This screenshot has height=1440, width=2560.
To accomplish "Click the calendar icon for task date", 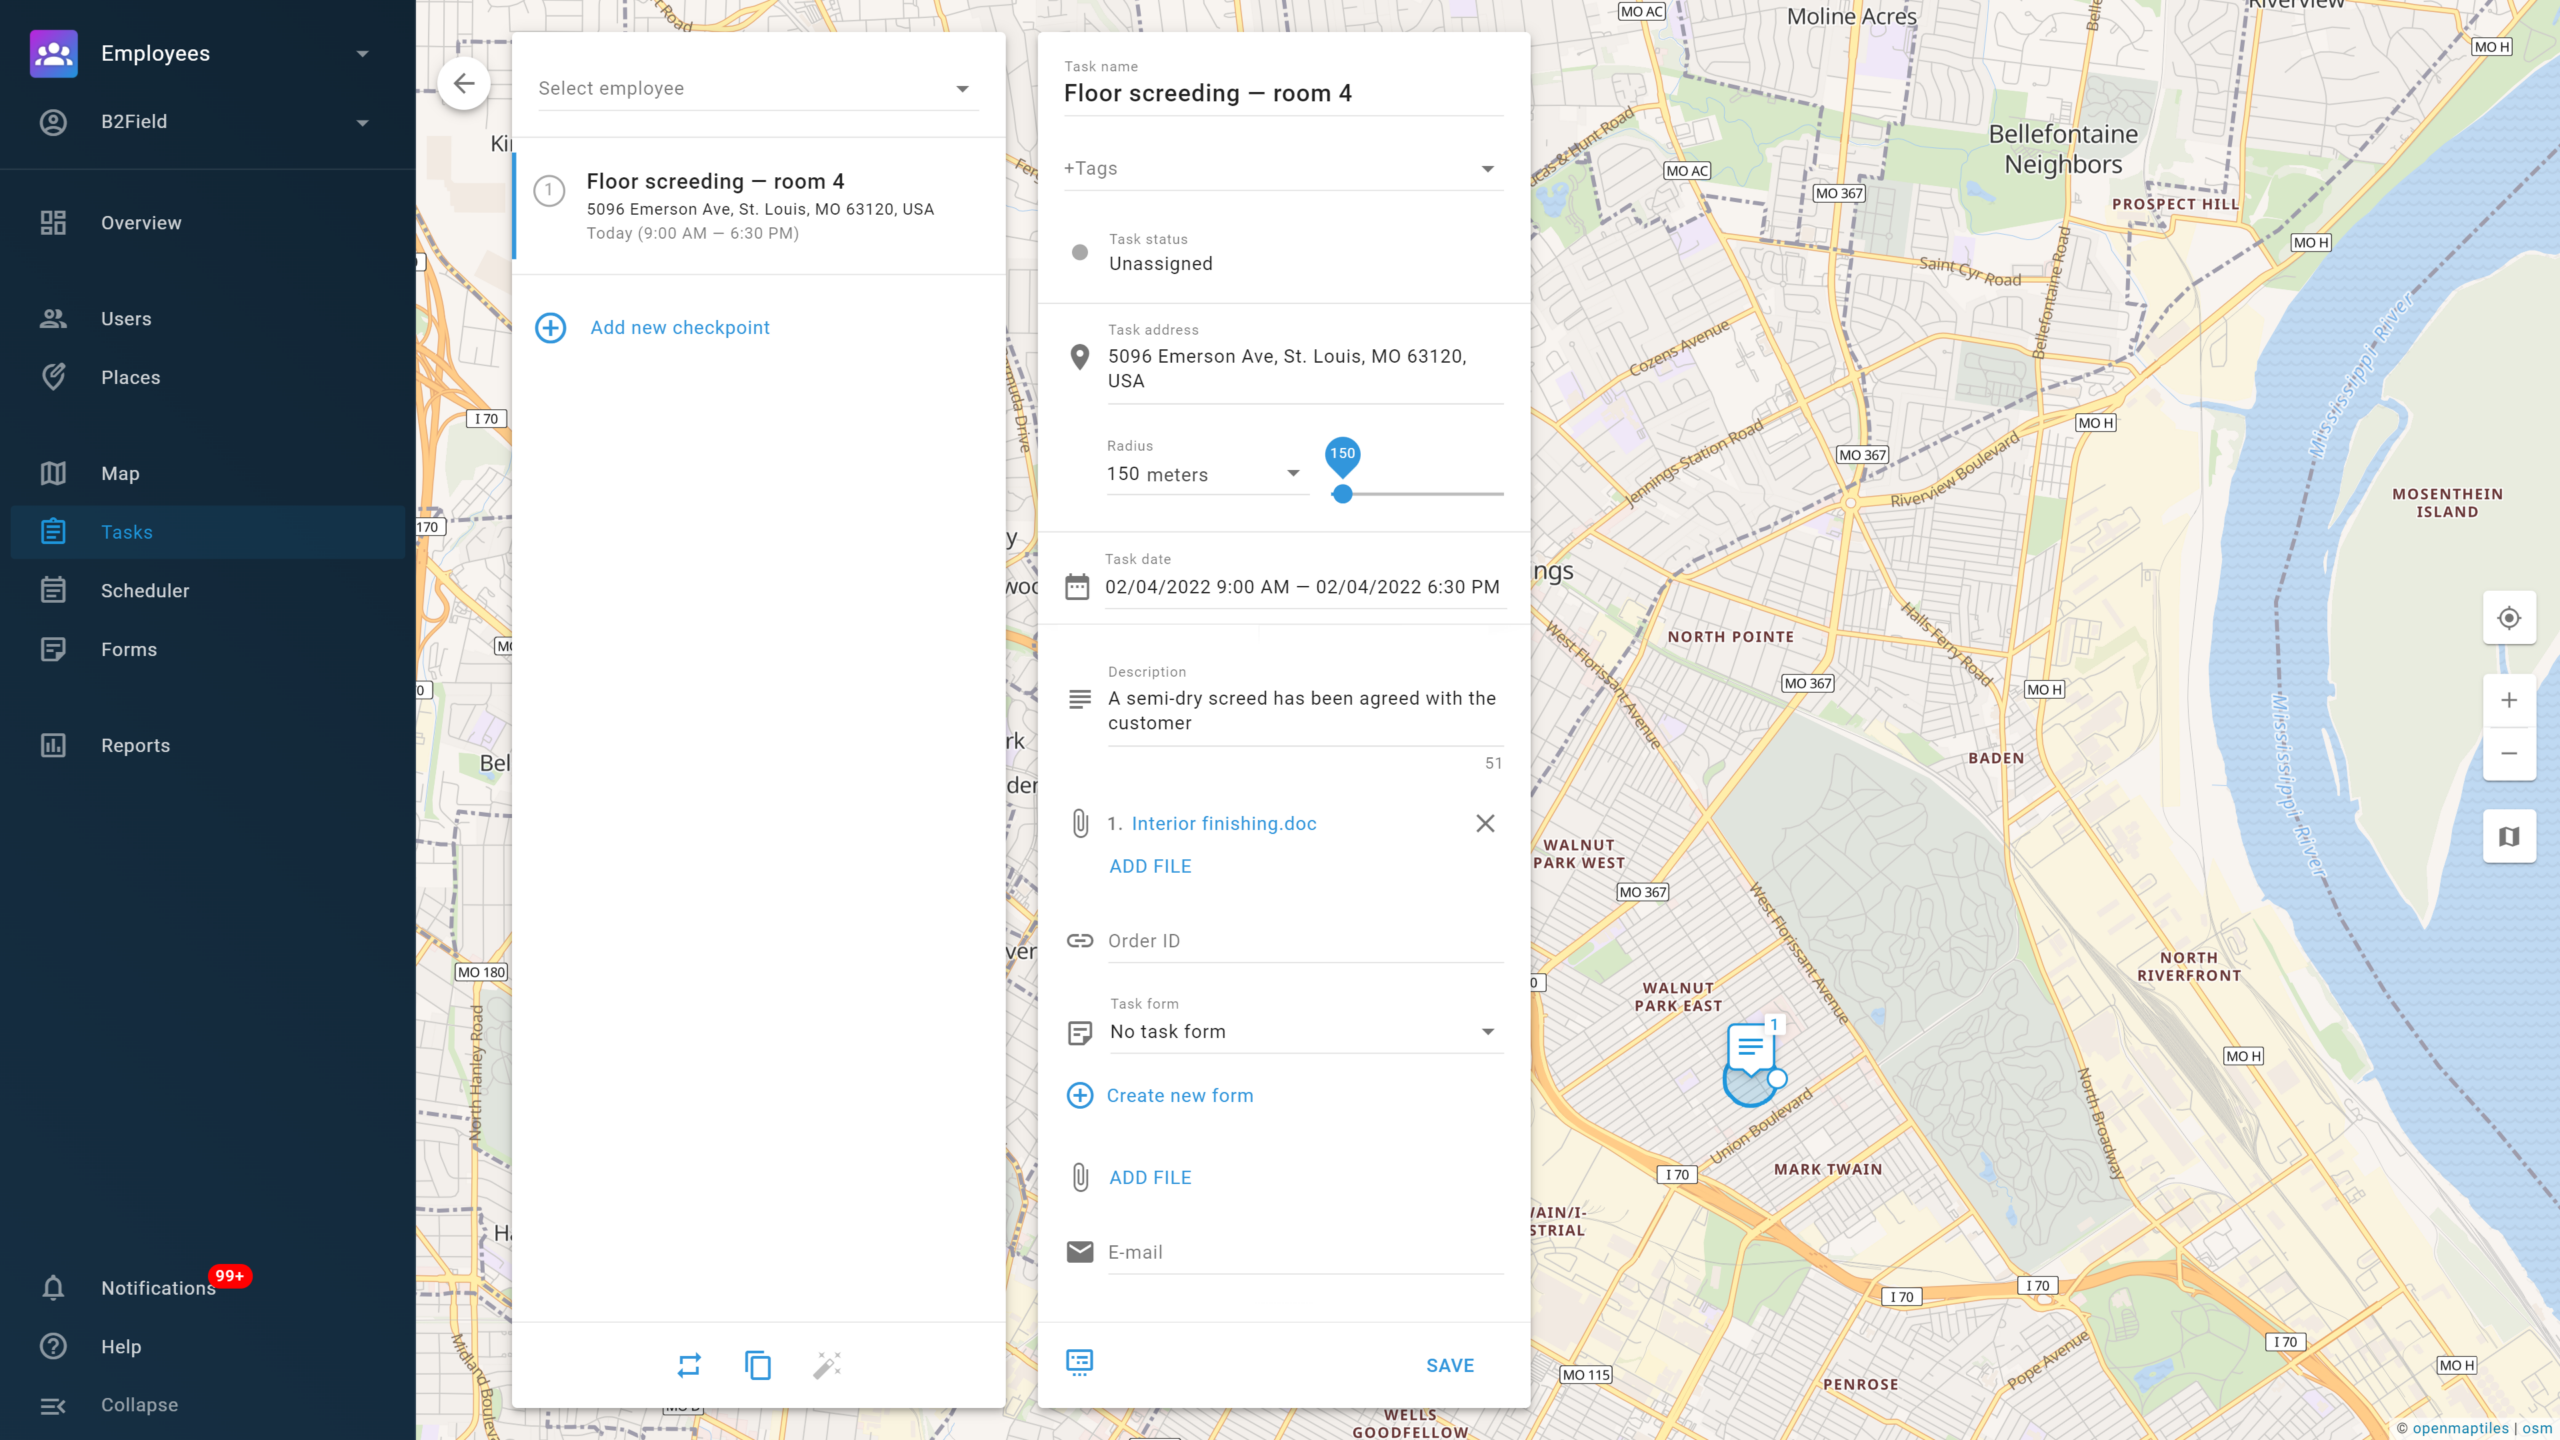I will [x=1080, y=585].
